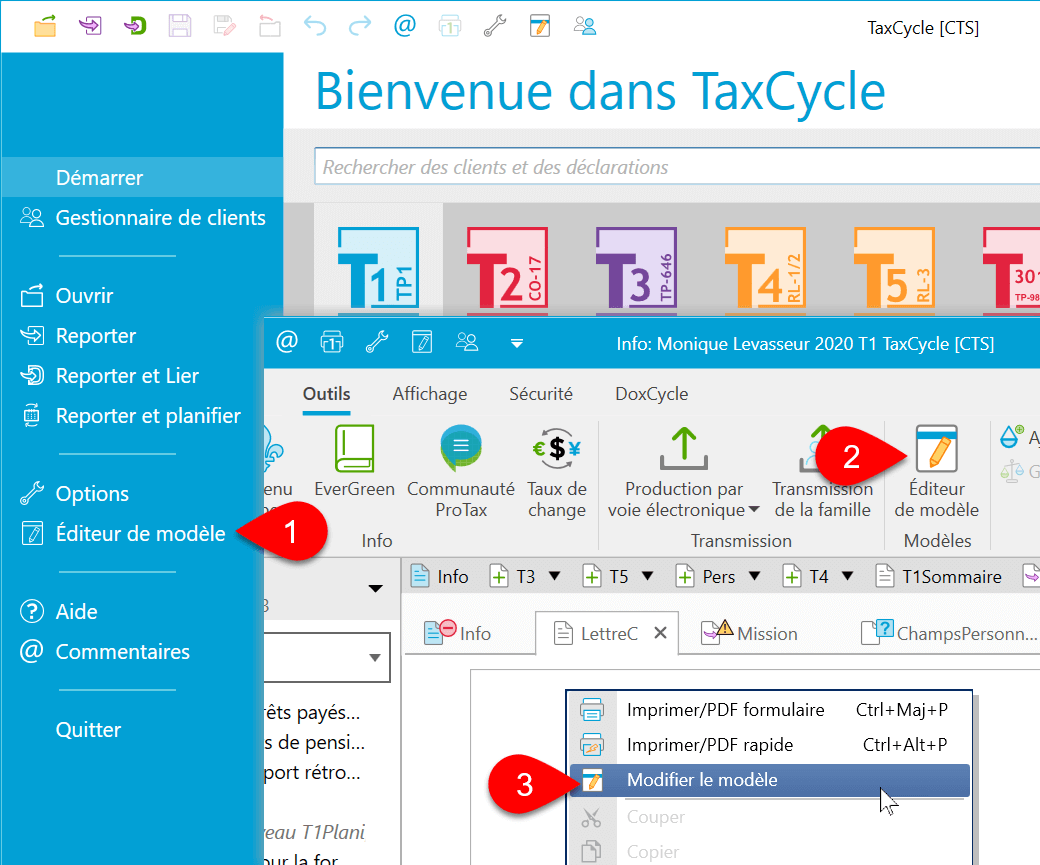The image size is (1040, 865).
Task: Launch Éditeur de modèle from the Modèles ribbon group
Action: click(937, 471)
